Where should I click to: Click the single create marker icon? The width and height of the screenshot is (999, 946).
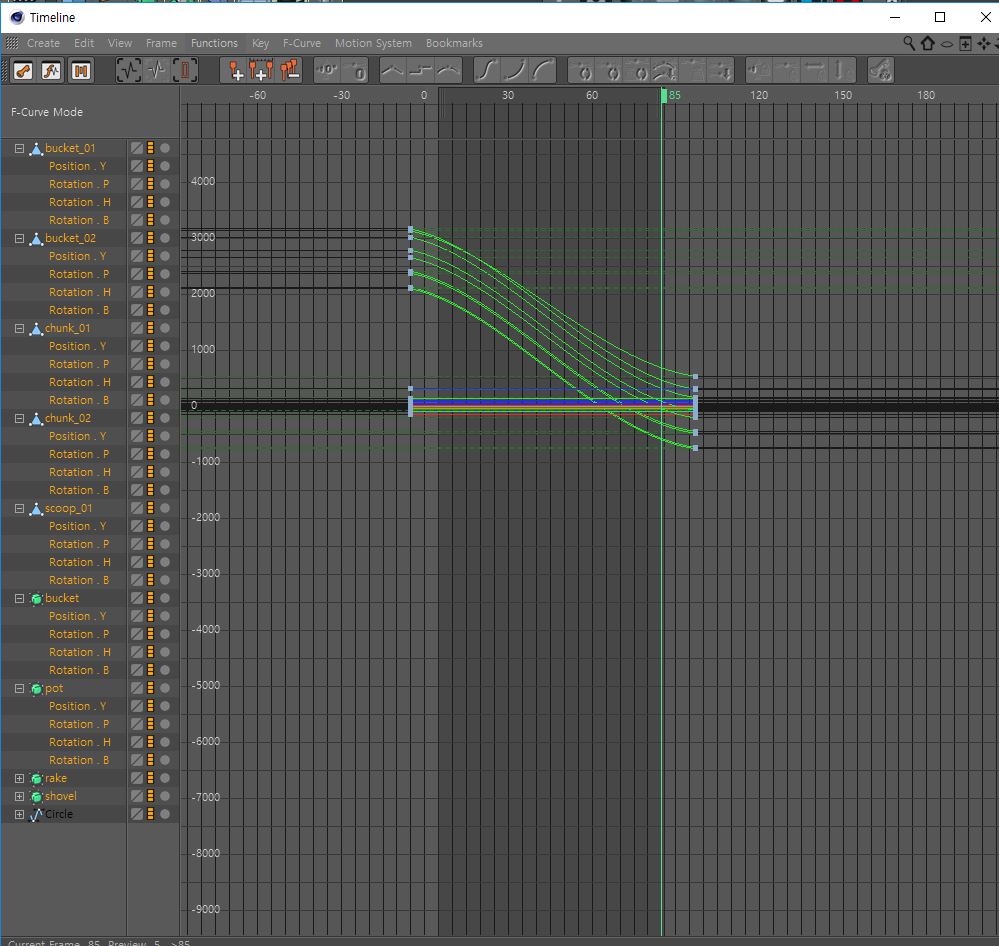[234, 71]
